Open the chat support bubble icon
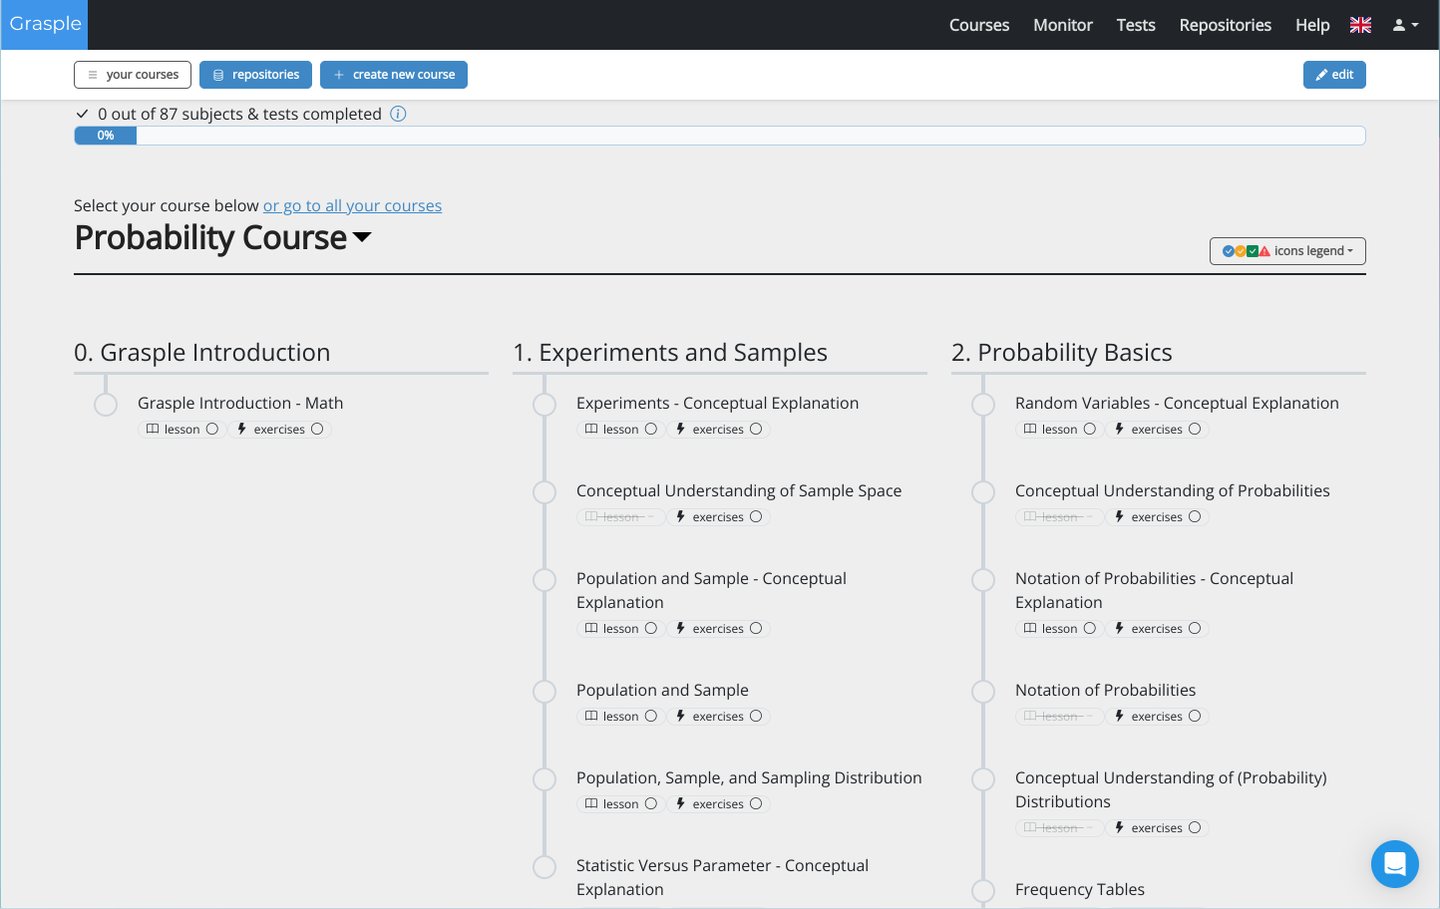 [x=1395, y=864]
